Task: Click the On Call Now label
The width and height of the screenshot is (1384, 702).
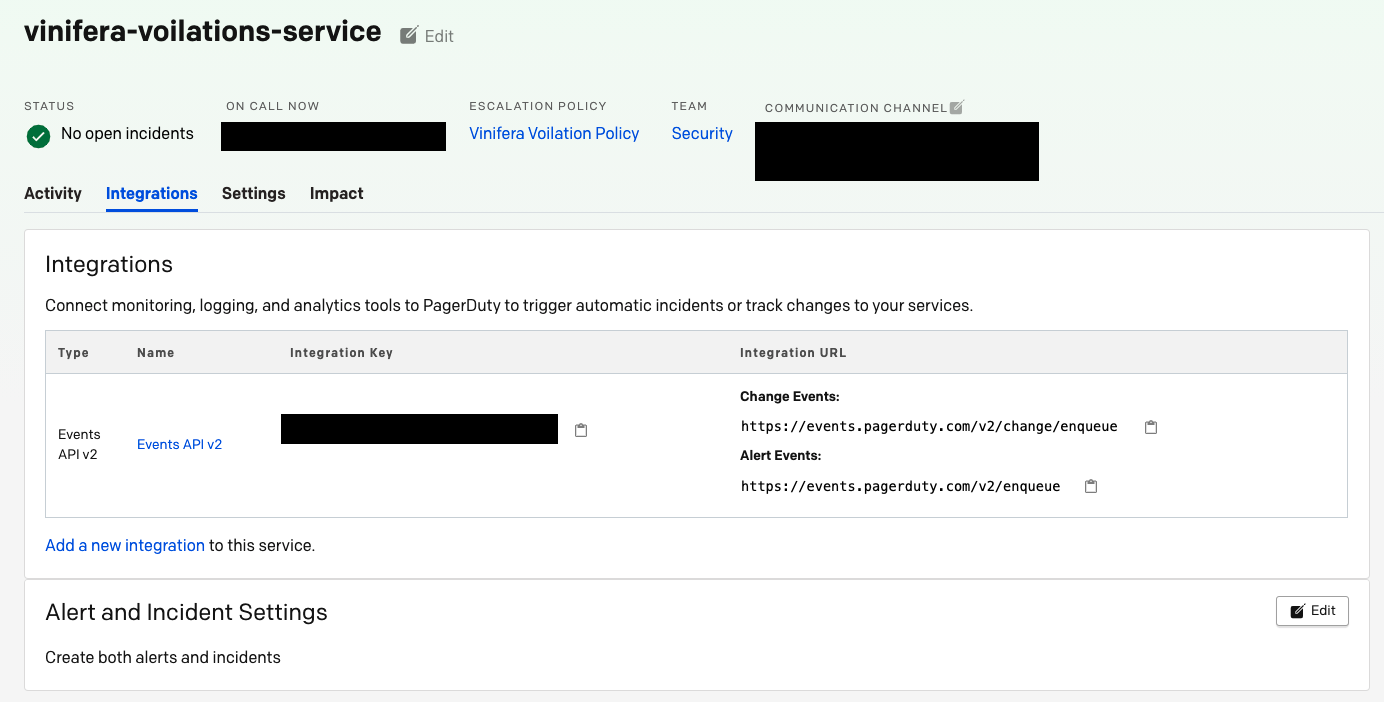Action: 273,106
